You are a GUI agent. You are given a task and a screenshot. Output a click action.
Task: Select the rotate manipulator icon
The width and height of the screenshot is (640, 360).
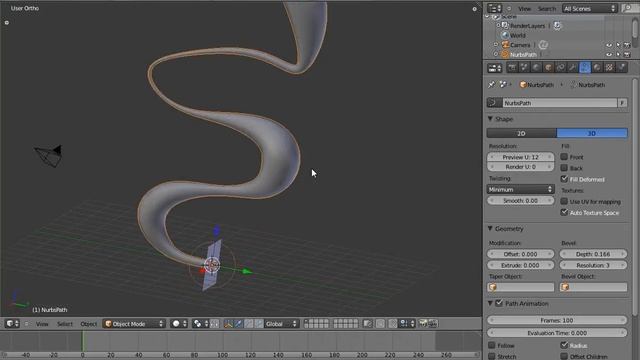(249, 324)
